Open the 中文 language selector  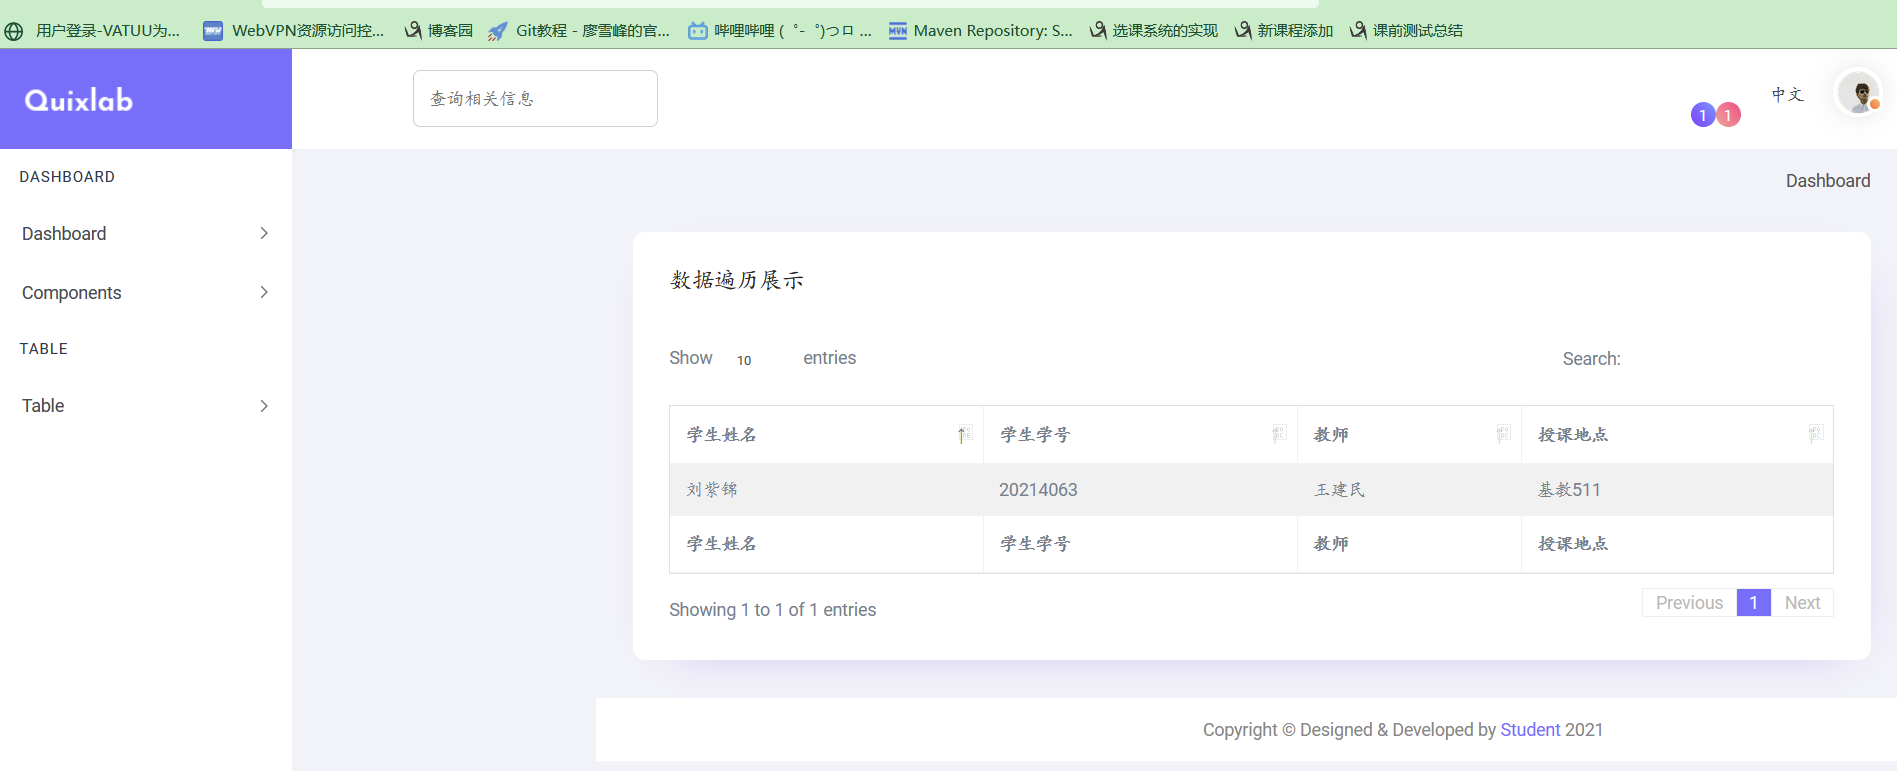(x=1787, y=94)
